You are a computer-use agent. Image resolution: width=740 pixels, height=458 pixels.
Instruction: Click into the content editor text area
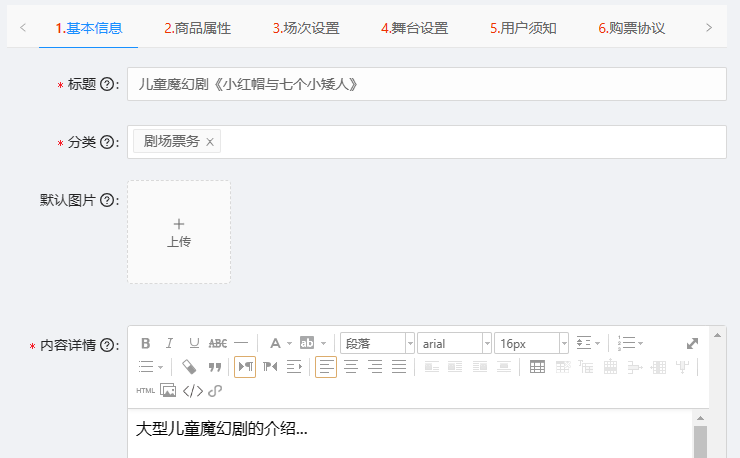(x=410, y=434)
